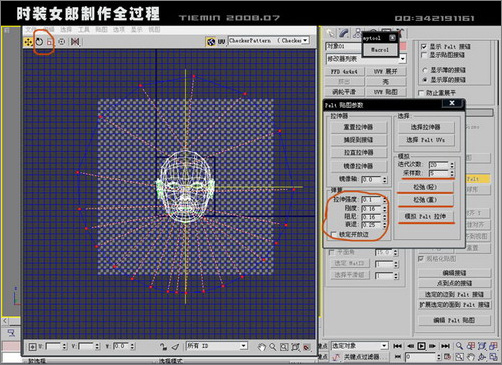Open the Create panel tab icon
The image size is (502, 365).
(x=331, y=33)
